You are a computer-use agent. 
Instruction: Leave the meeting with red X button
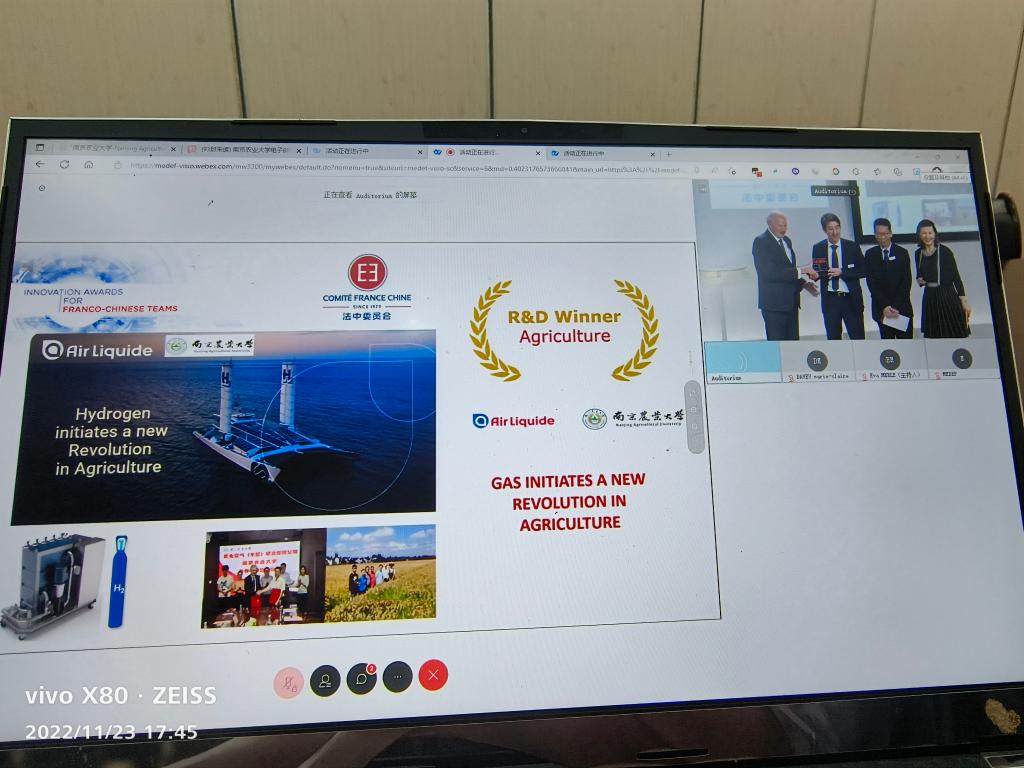pos(433,675)
